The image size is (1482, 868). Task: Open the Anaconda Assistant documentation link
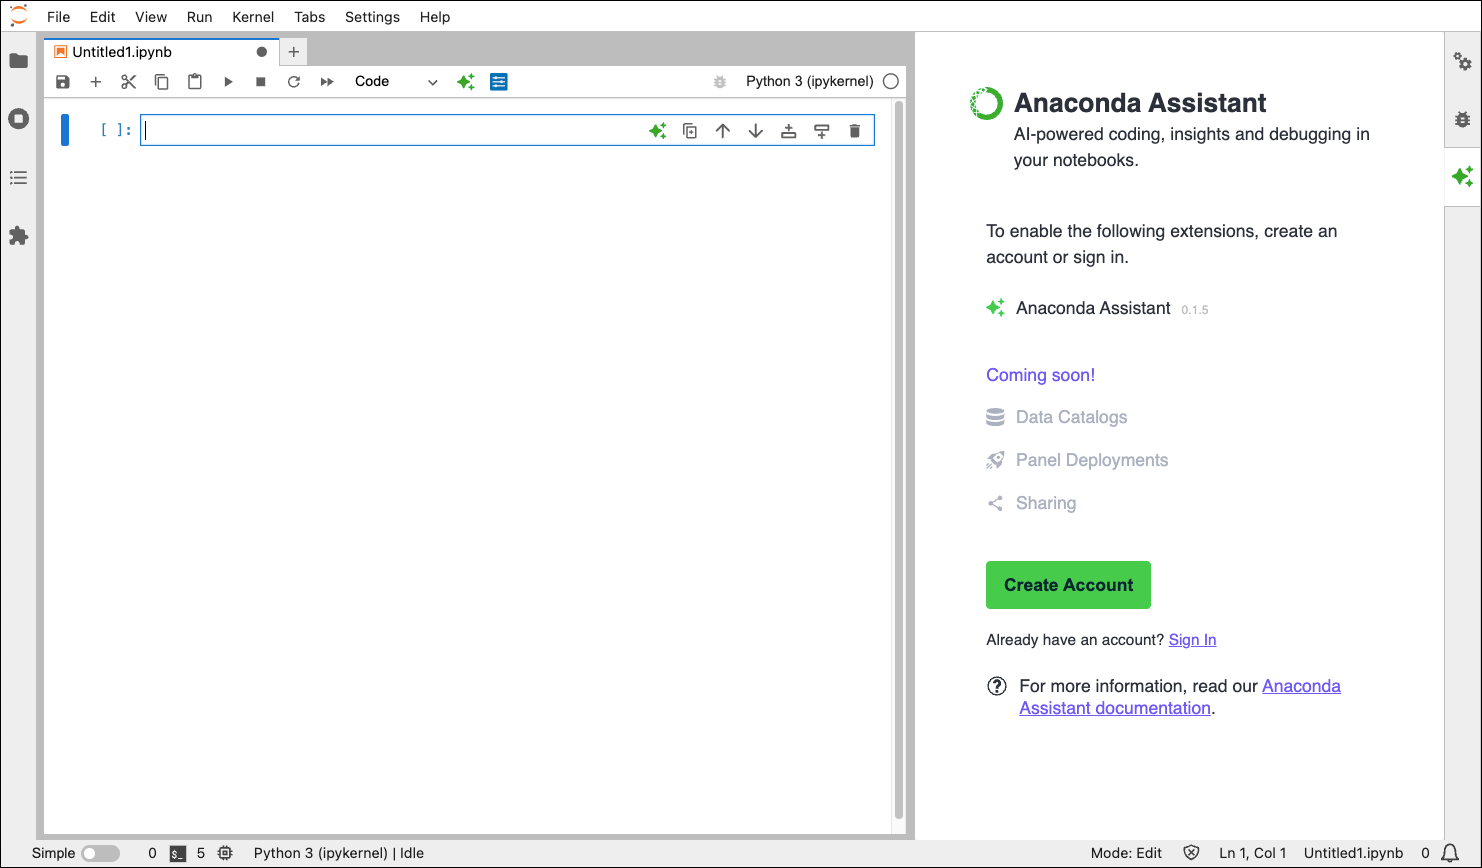(x=1180, y=697)
